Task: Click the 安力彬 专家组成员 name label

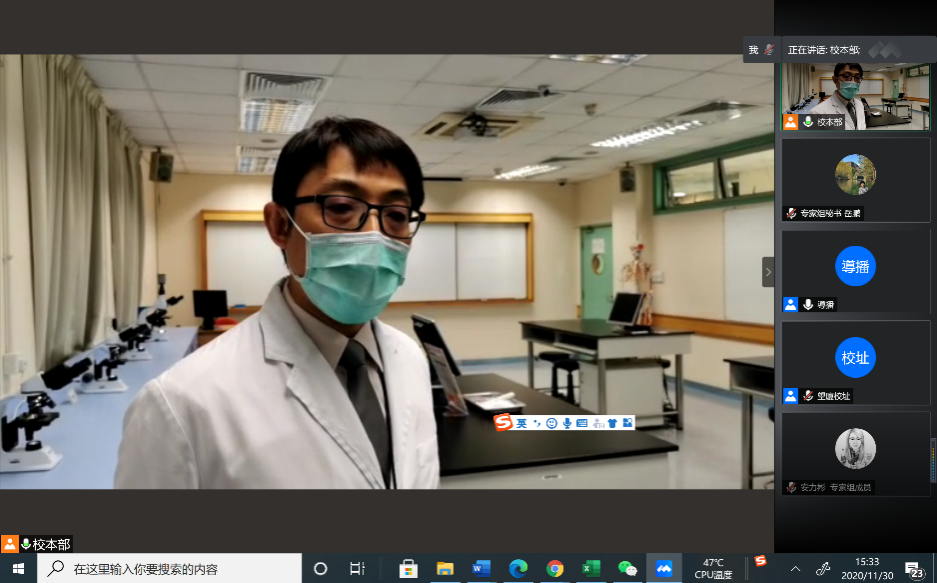Action: (835, 487)
